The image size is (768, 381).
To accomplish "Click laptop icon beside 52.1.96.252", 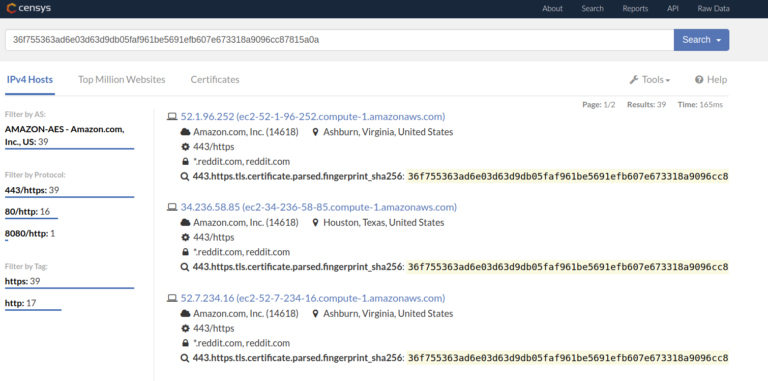I will point(172,117).
